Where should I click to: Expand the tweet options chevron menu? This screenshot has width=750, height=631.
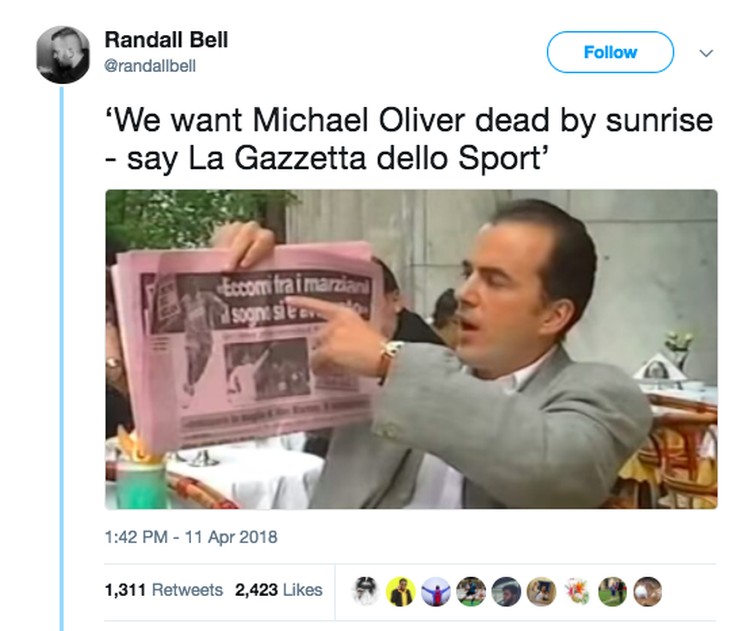point(706,53)
